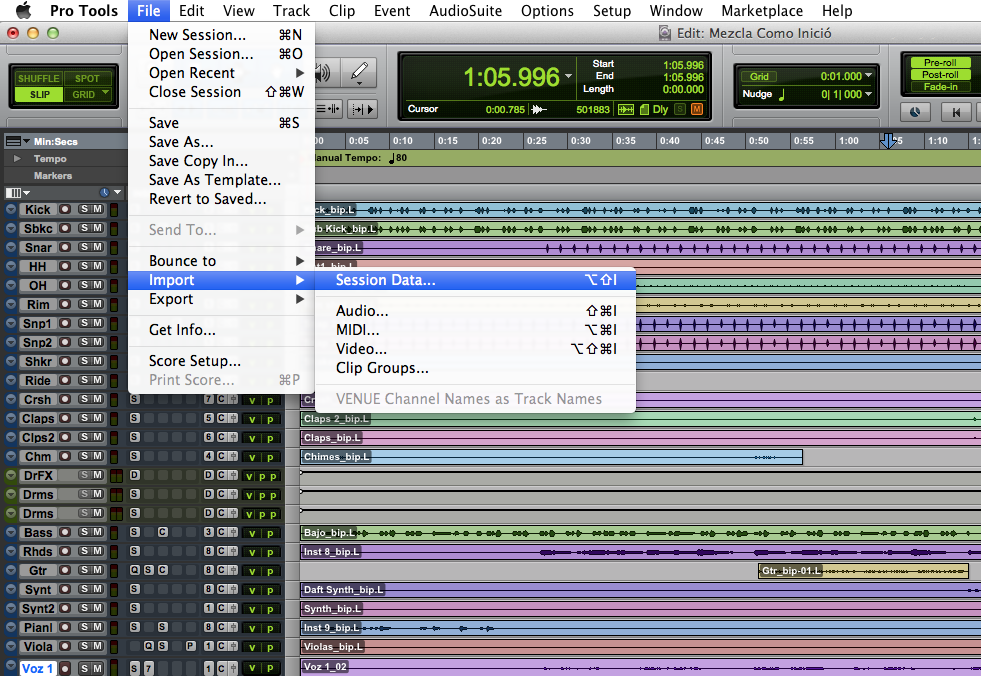Click the Link Timeline and Edit Selection icon
The image size is (981, 676).
point(328,110)
